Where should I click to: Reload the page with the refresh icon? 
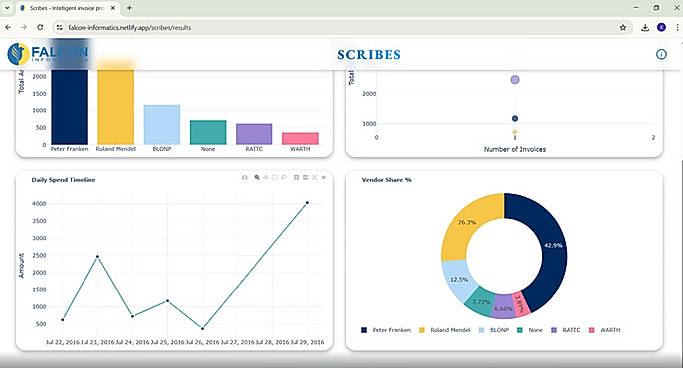(x=40, y=27)
